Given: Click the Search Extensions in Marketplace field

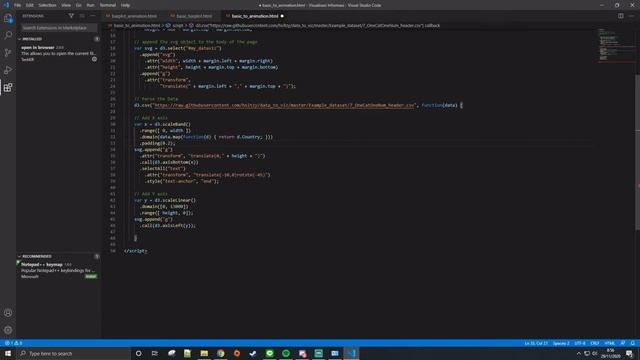Looking at the screenshot, I should click(59, 28).
